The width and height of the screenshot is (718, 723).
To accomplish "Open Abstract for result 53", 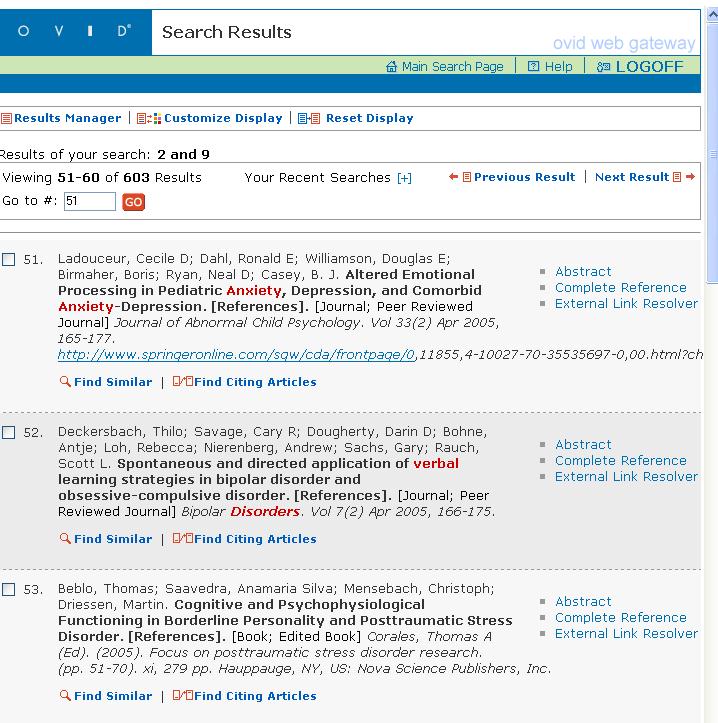I will click(x=583, y=601).
